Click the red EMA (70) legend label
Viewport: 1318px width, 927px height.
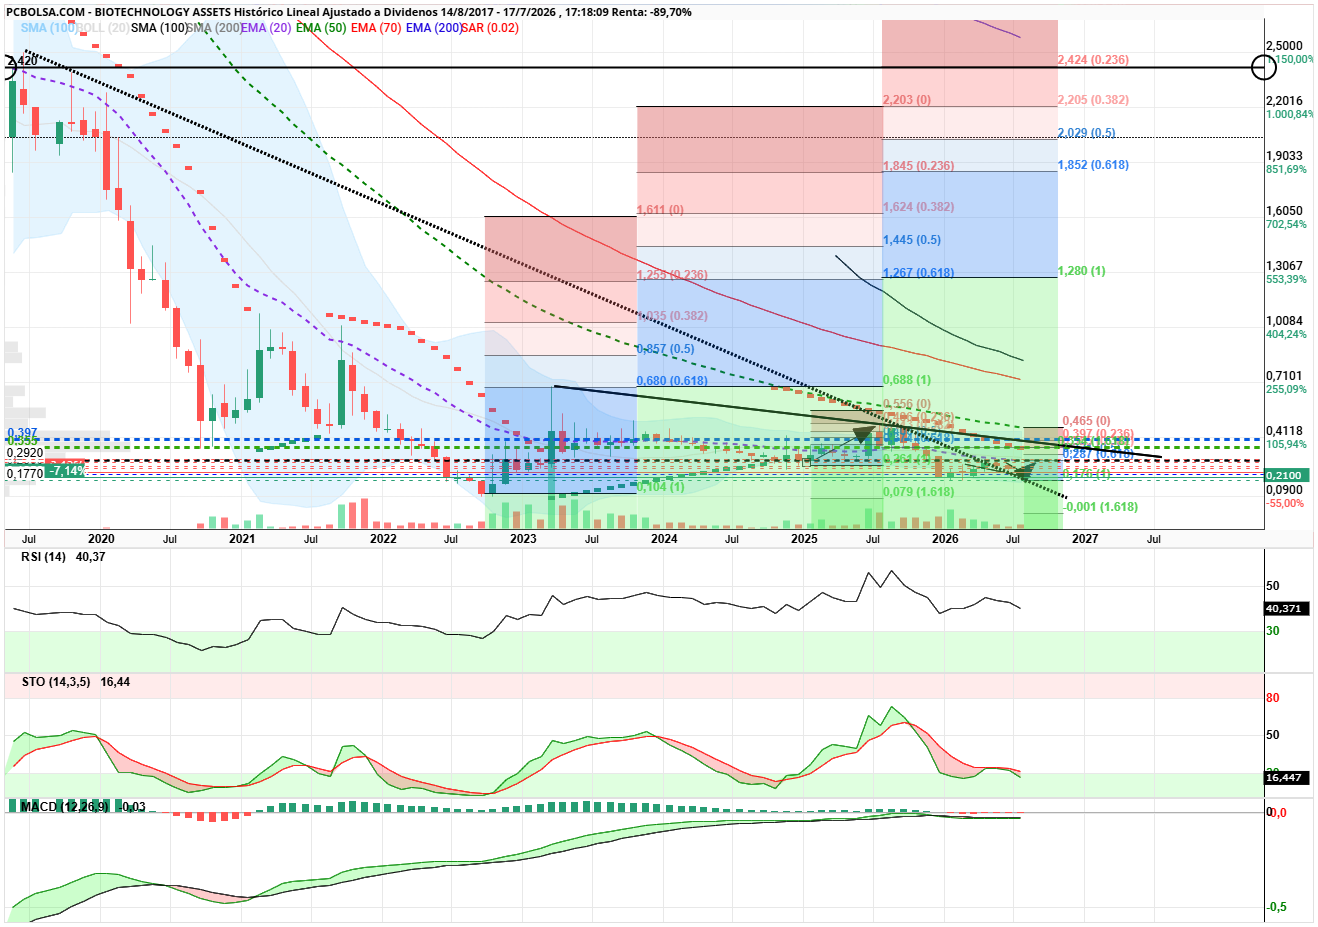376,28
